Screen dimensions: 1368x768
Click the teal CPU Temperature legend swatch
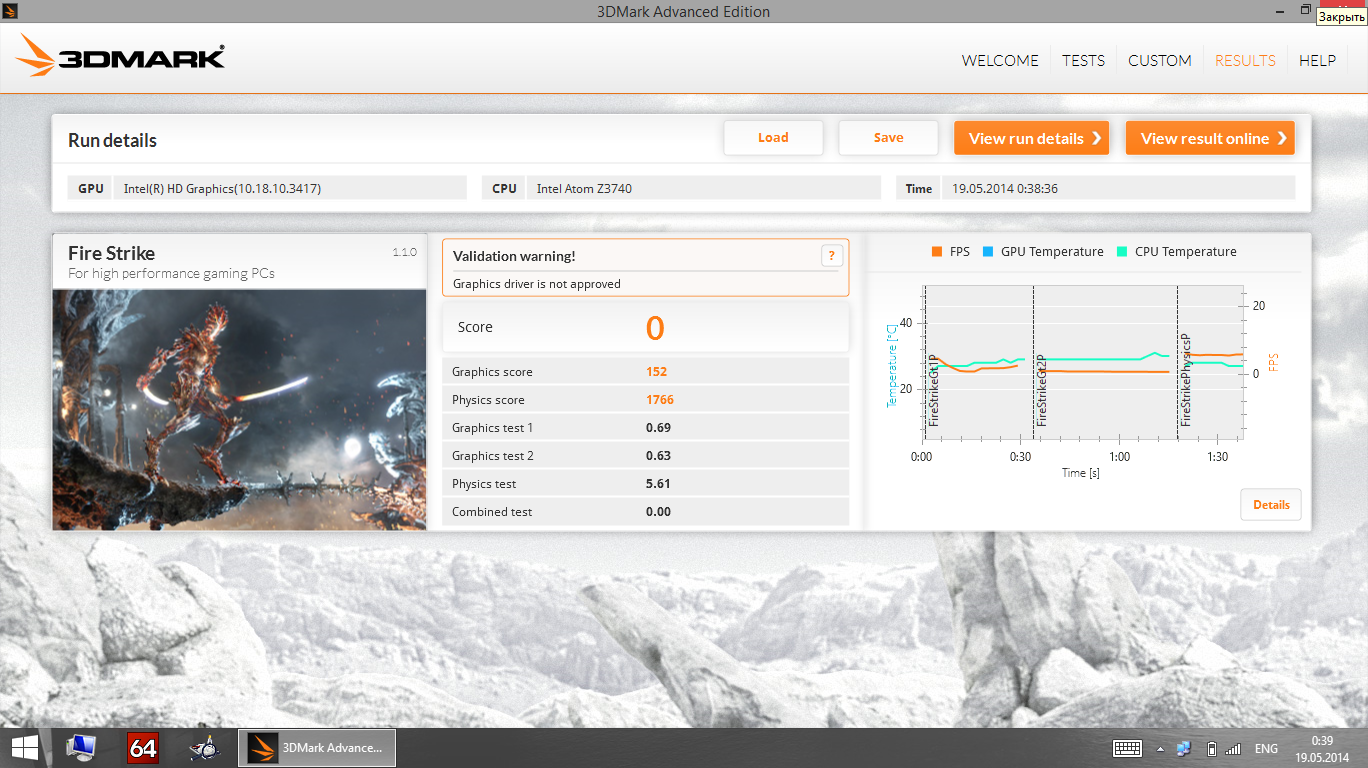pos(1122,252)
